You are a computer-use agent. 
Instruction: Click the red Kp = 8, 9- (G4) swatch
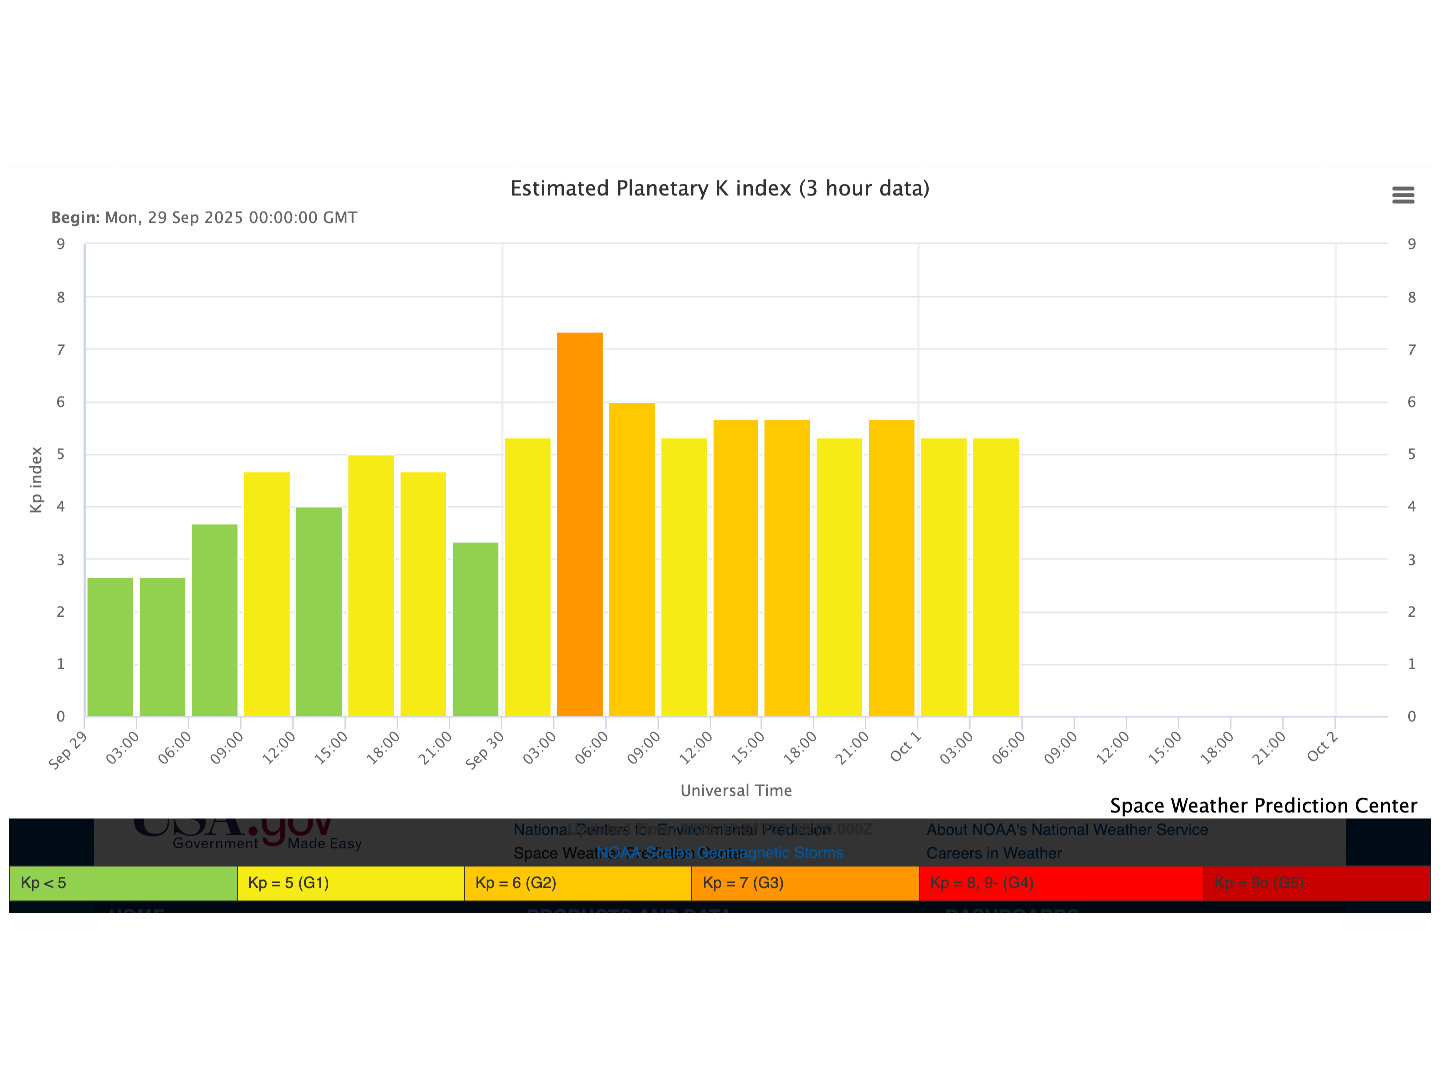[x=1060, y=883]
